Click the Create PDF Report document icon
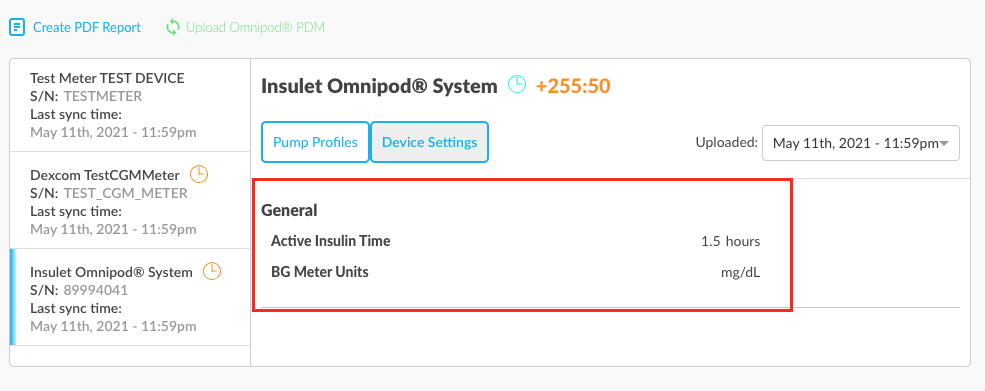 [x=17, y=28]
